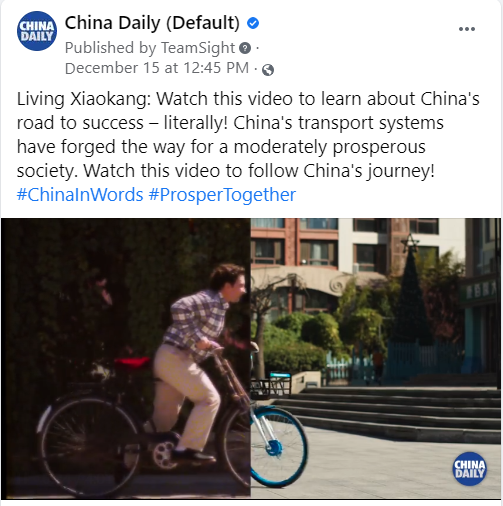Viewport: 503px width, 506px height.
Task: Open the #ProsperTogether hashtag
Action: (222, 195)
